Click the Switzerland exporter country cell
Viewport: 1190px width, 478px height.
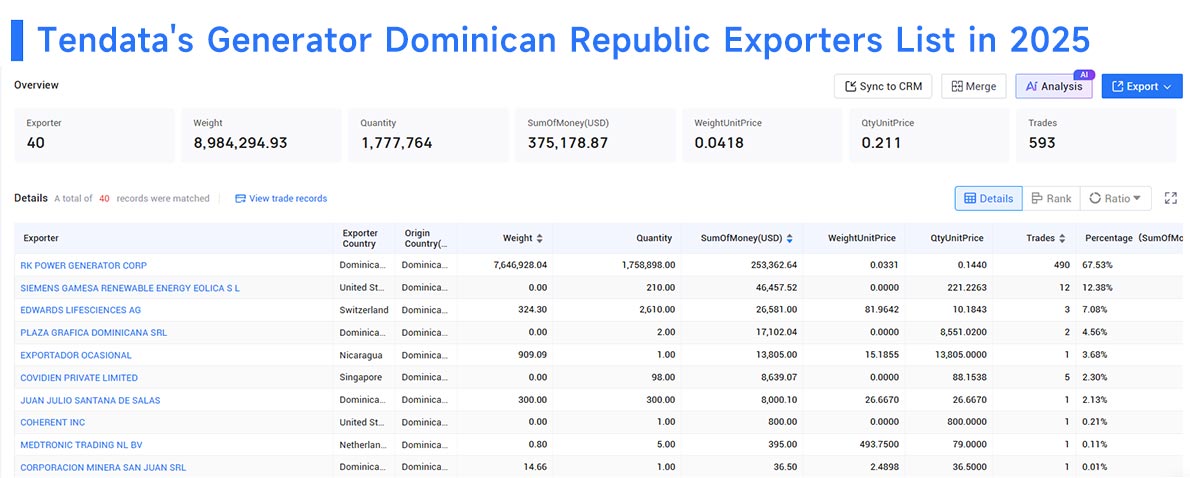[364, 310]
